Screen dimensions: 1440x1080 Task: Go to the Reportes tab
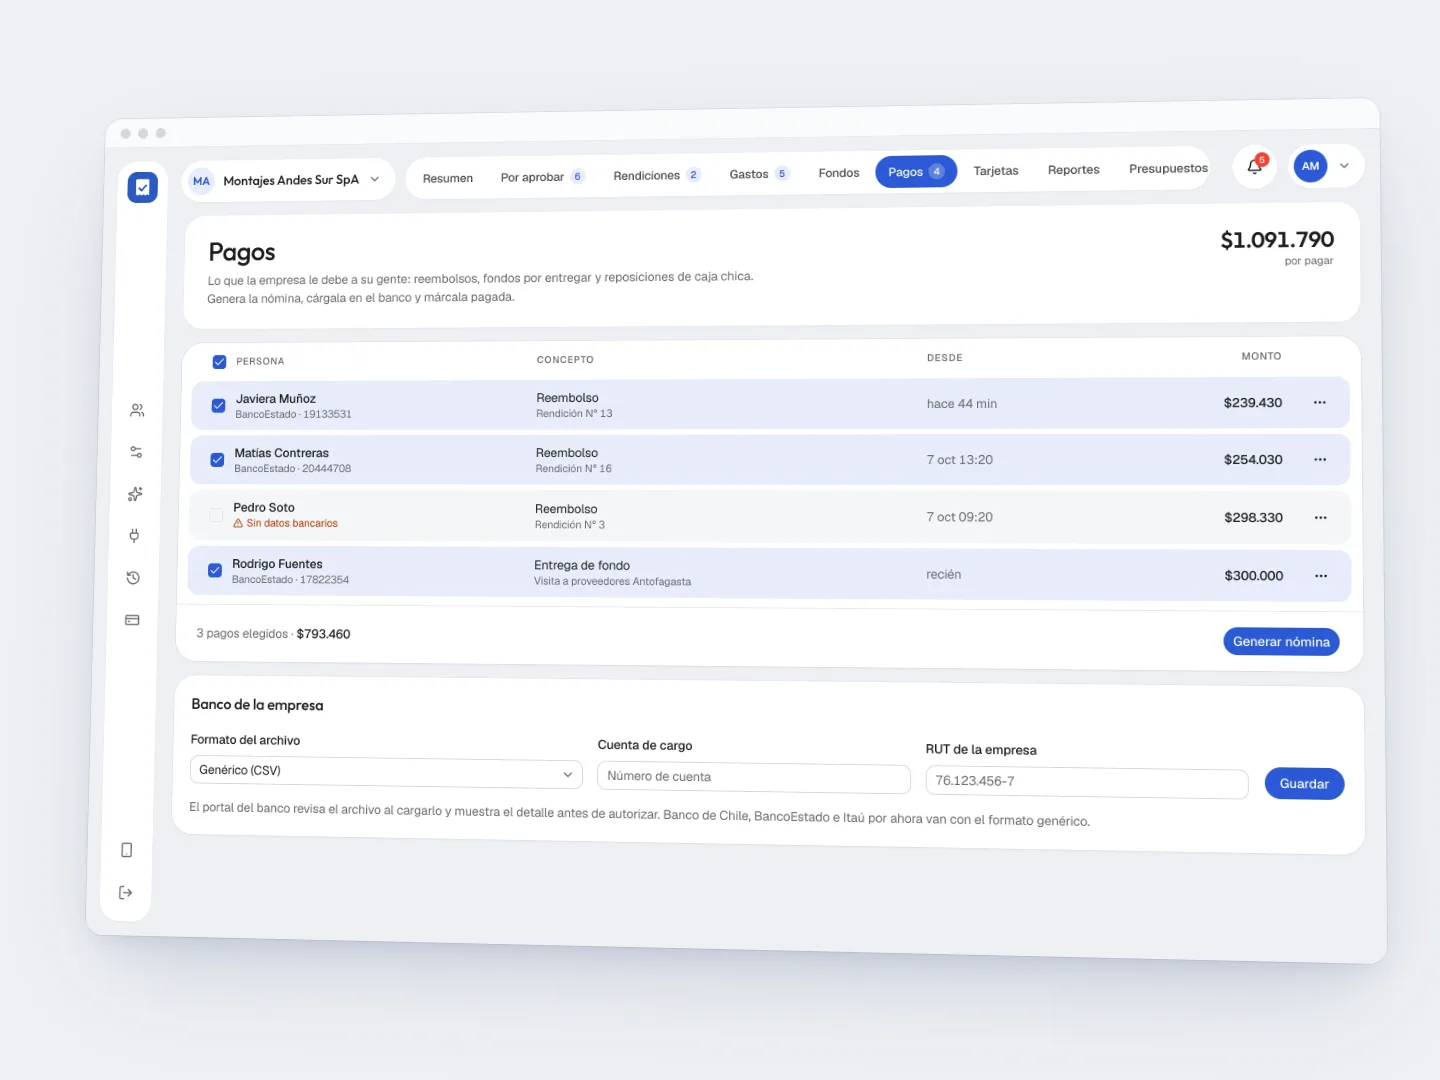[1074, 170]
